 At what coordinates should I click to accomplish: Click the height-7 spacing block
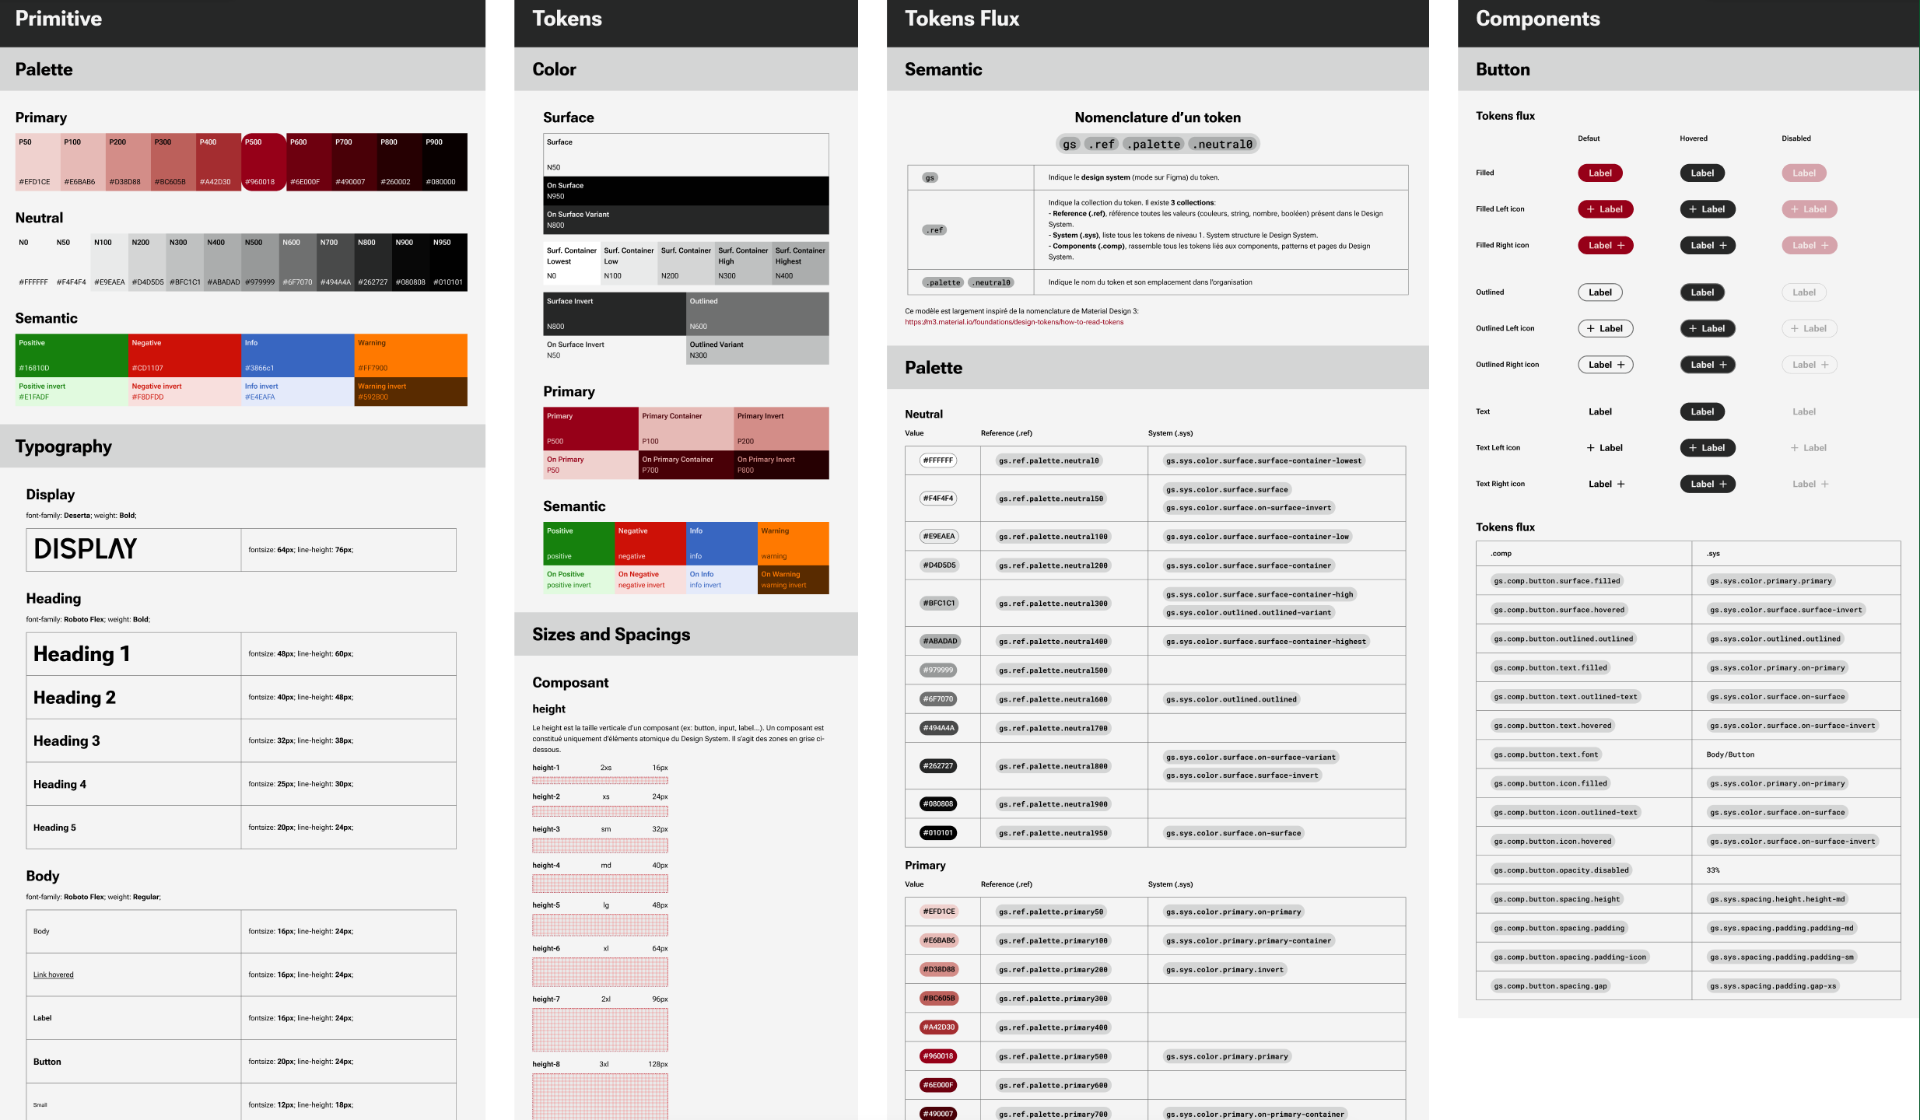coord(600,1030)
